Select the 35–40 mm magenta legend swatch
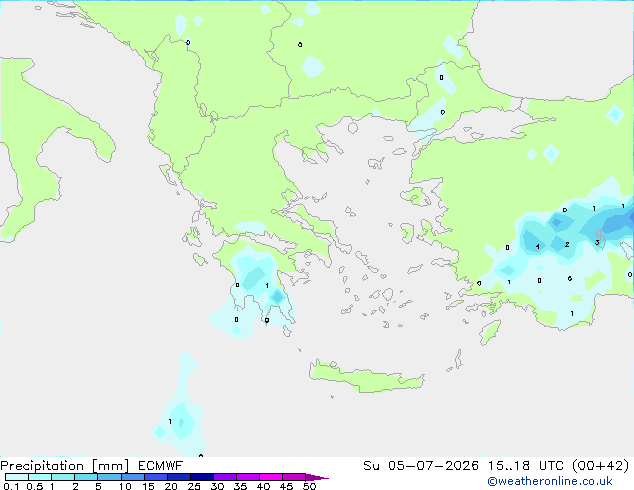The height and width of the screenshot is (490, 634). (247, 477)
